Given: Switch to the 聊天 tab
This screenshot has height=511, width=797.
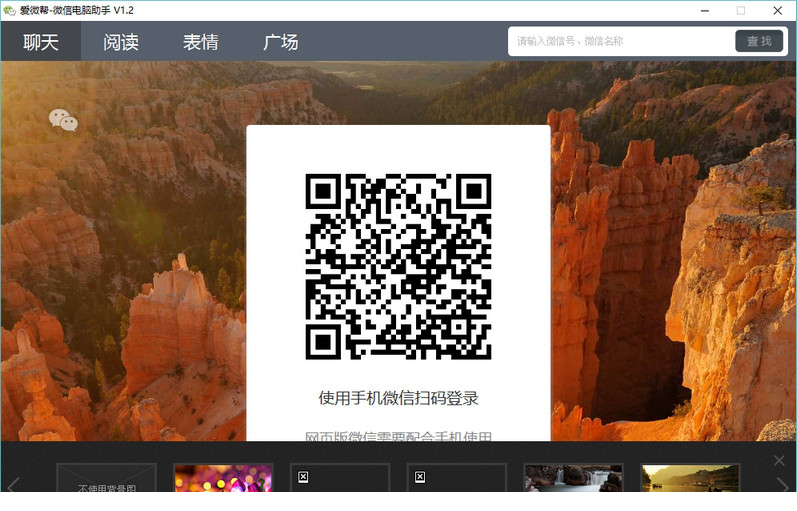Looking at the screenshot, I should pyautogui.click(x=41, y=42).
